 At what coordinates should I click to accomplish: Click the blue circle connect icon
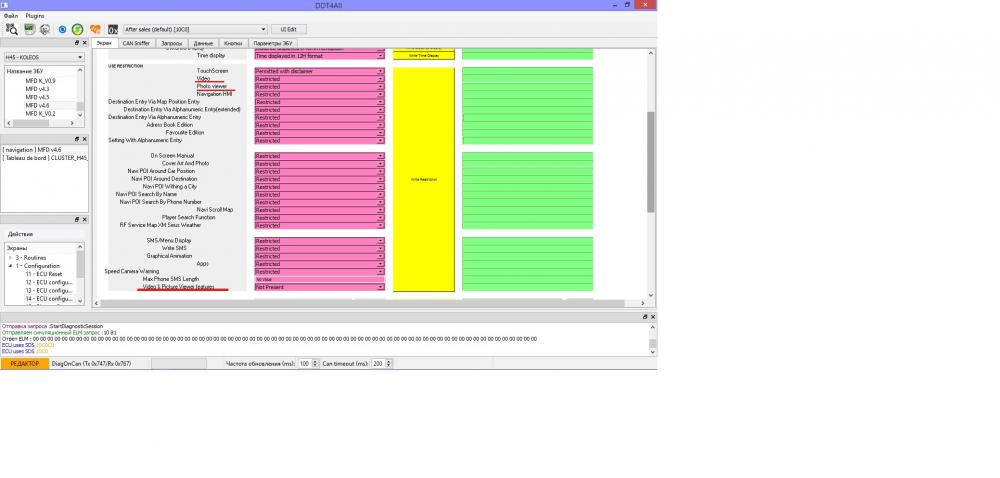[62, 29]
